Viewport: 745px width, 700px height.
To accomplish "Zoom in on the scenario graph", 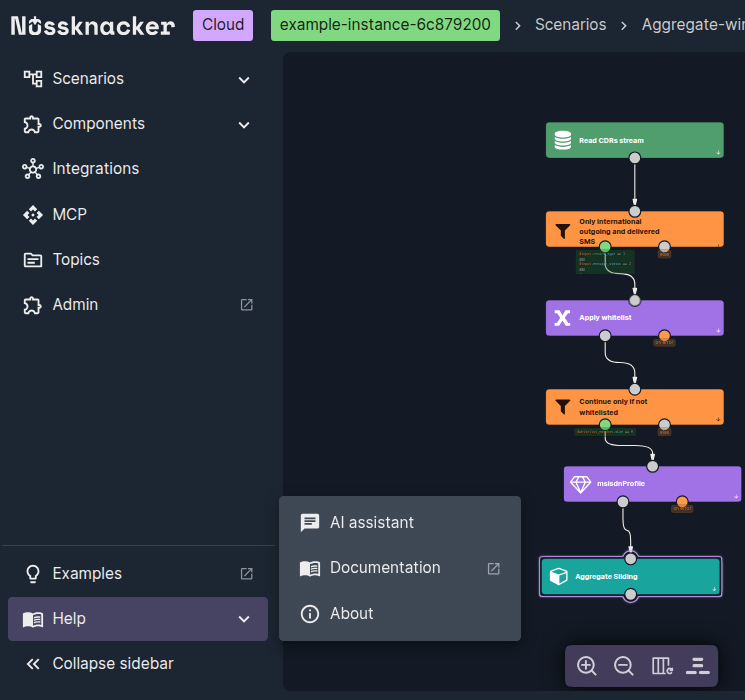I will coord(586,666).
